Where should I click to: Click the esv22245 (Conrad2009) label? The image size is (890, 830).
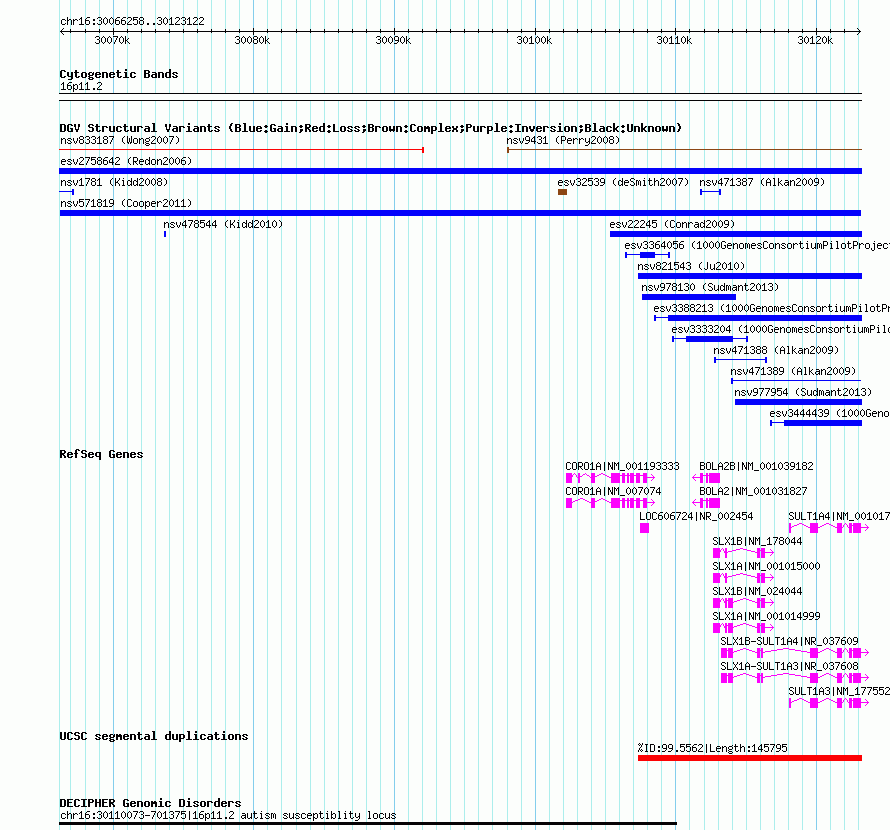(672, 224)
